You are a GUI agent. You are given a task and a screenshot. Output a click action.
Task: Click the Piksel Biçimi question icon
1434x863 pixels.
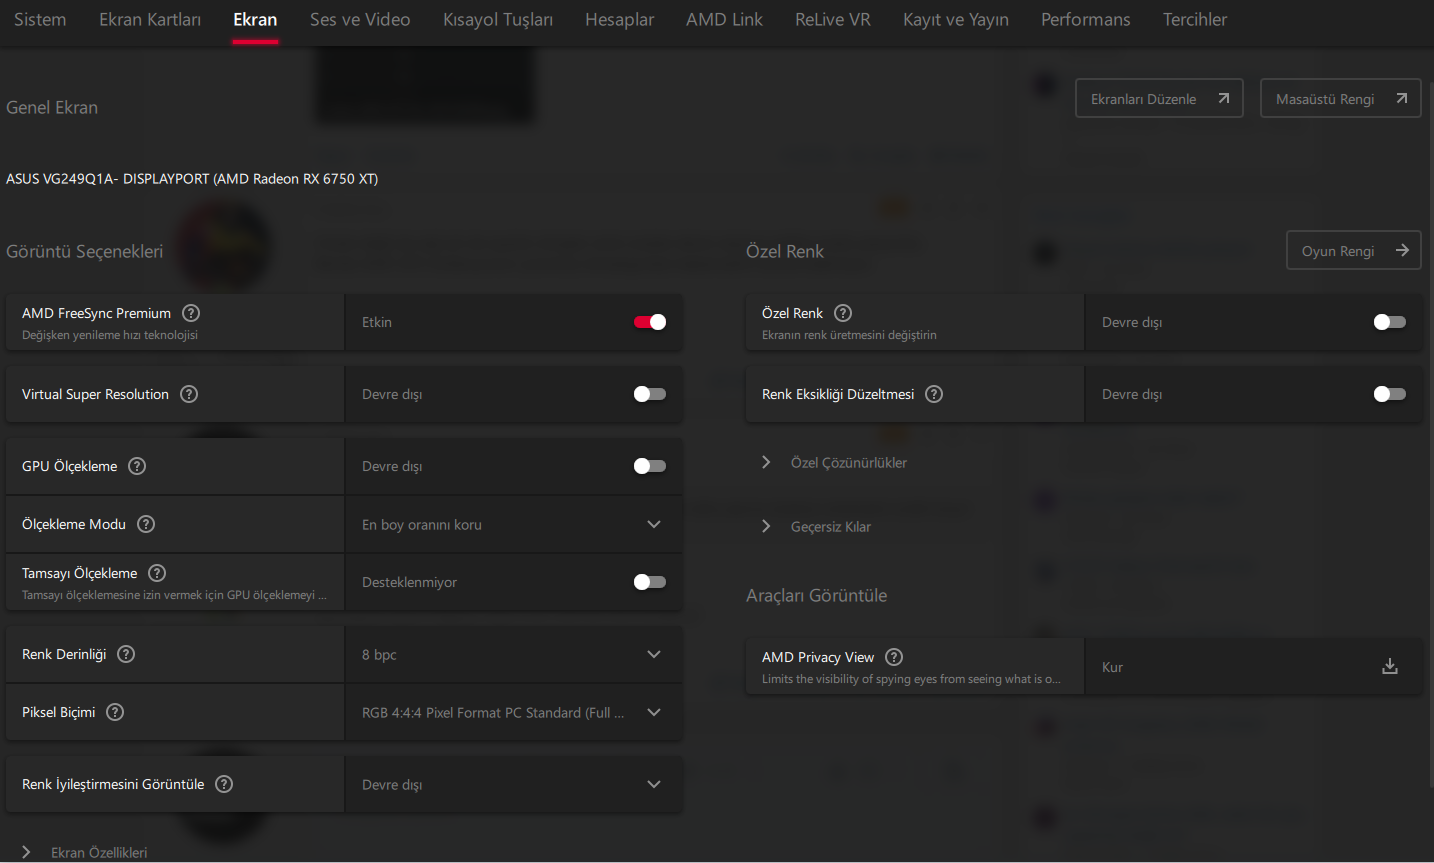pyautogui.click(x=115, y=712)
